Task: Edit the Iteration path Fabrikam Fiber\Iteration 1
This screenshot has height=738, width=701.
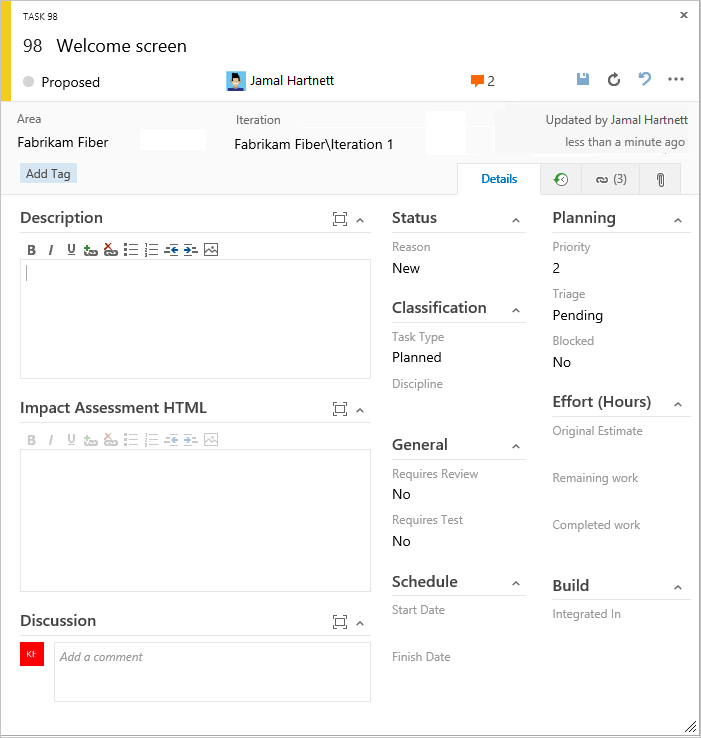Action: (314, 144)
